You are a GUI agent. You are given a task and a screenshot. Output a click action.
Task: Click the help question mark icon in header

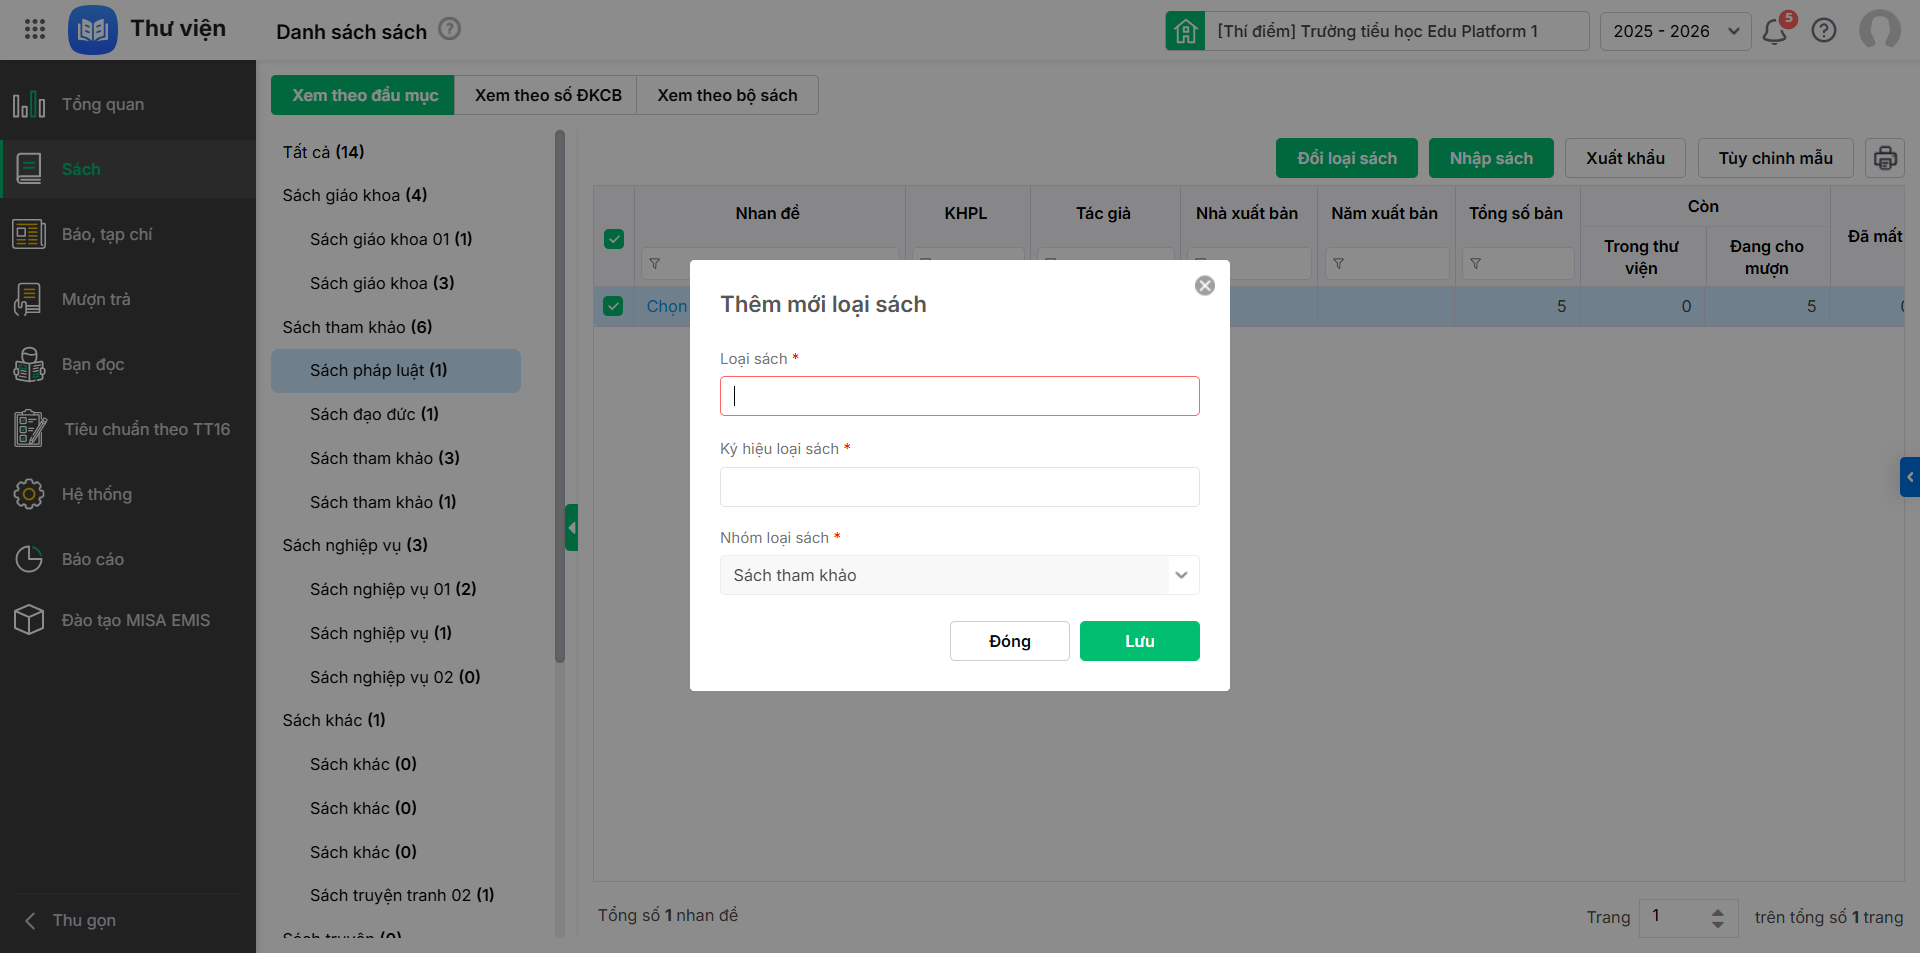click(x=1824, y=31)
